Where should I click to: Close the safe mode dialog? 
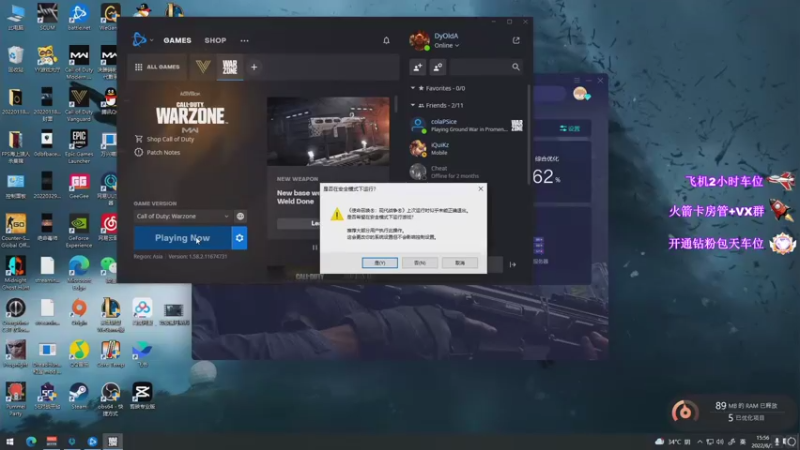(x=481, y=189)
